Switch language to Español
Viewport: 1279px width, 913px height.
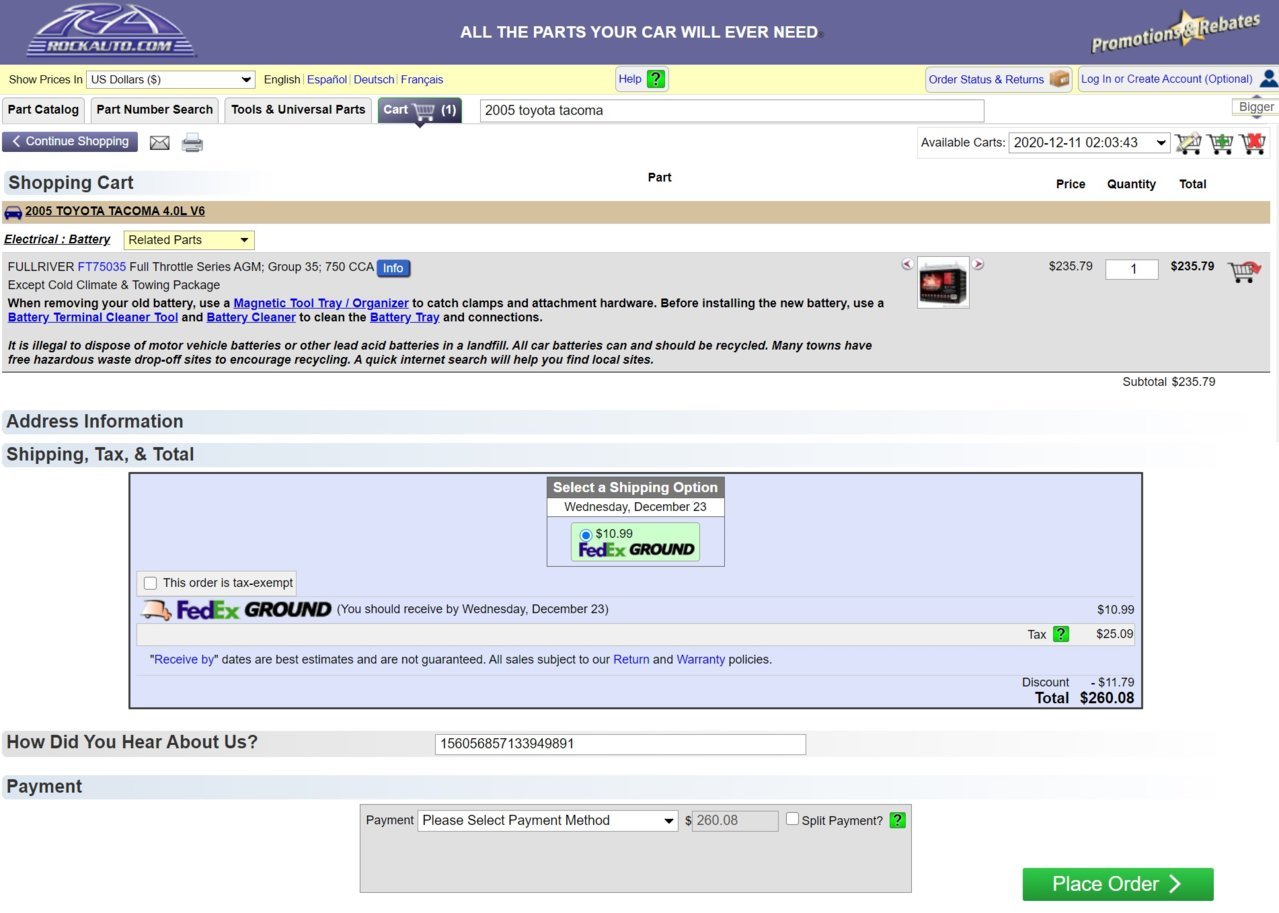[327, 79]
